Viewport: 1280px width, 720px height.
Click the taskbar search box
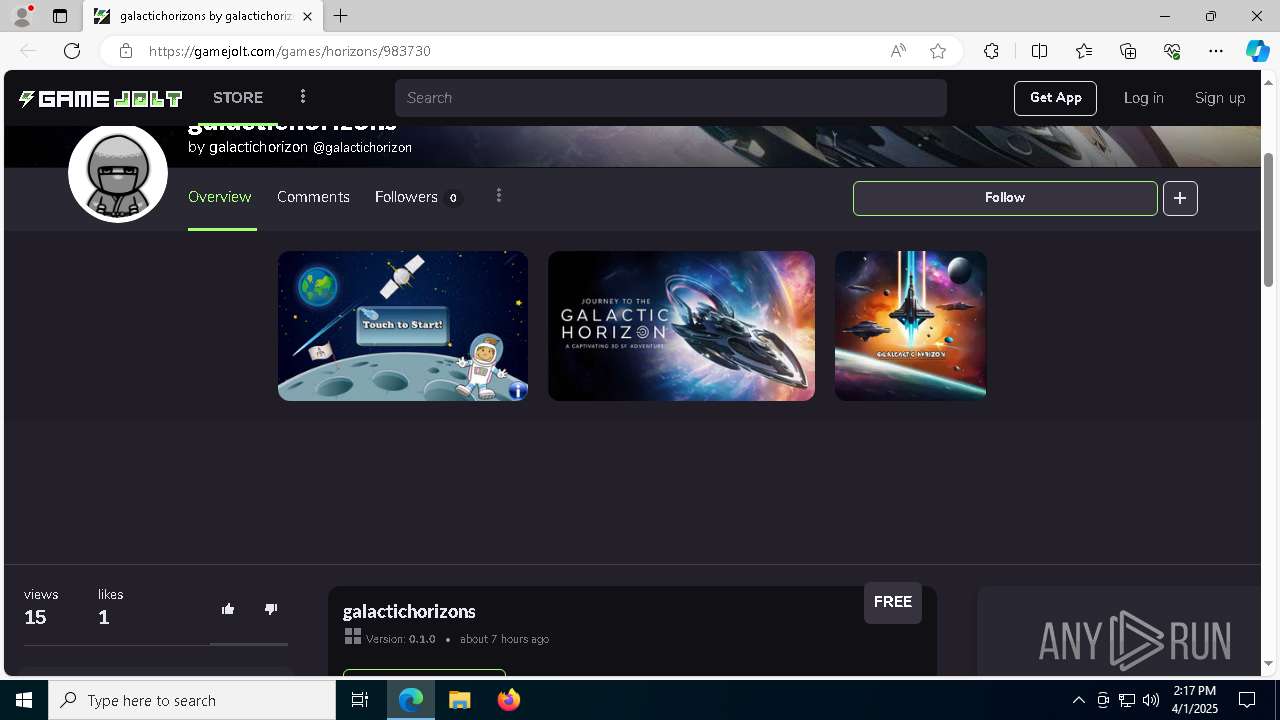[192, 700]
